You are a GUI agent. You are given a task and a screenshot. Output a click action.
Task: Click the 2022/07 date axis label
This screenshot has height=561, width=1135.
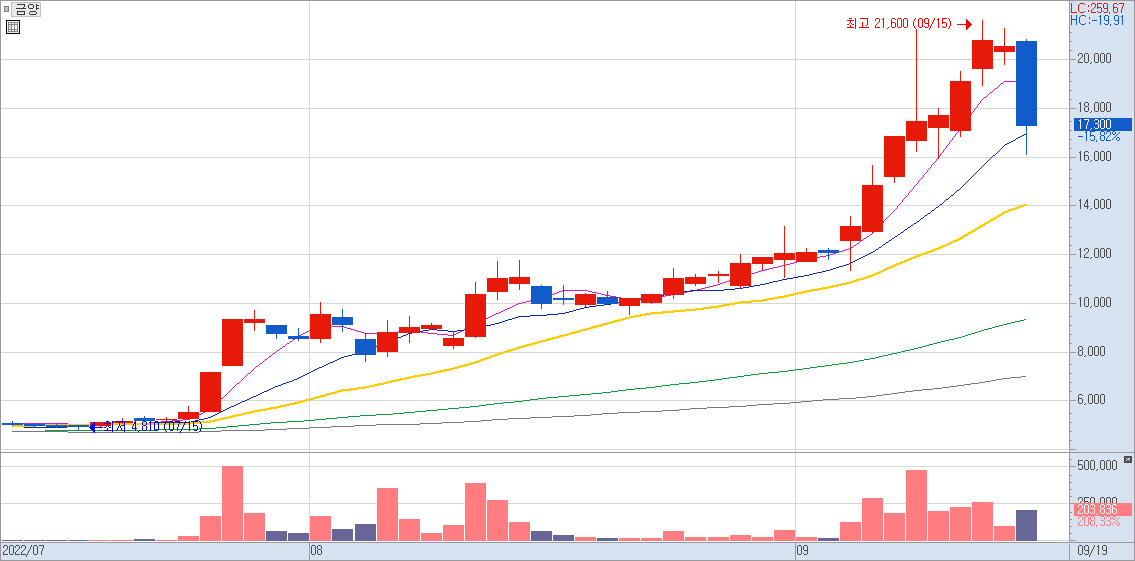23,551
